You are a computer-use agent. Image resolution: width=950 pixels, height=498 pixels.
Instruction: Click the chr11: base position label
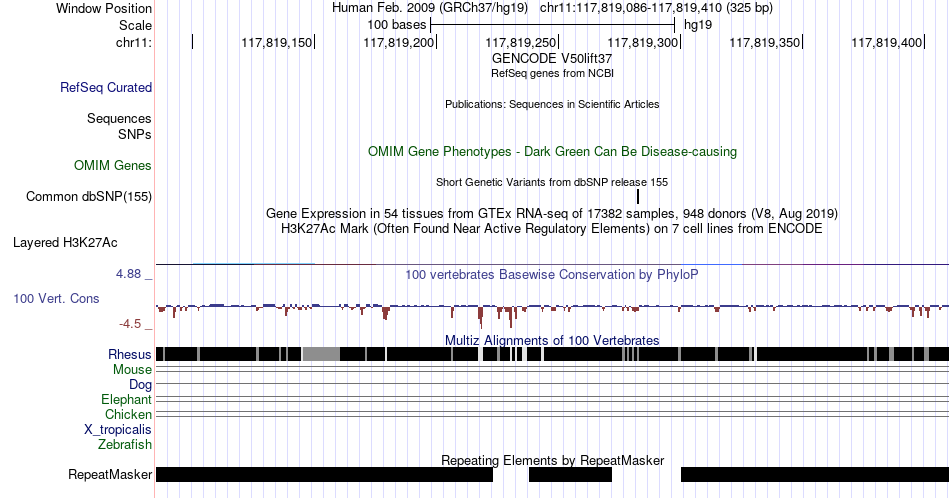(x=134, y=42)
